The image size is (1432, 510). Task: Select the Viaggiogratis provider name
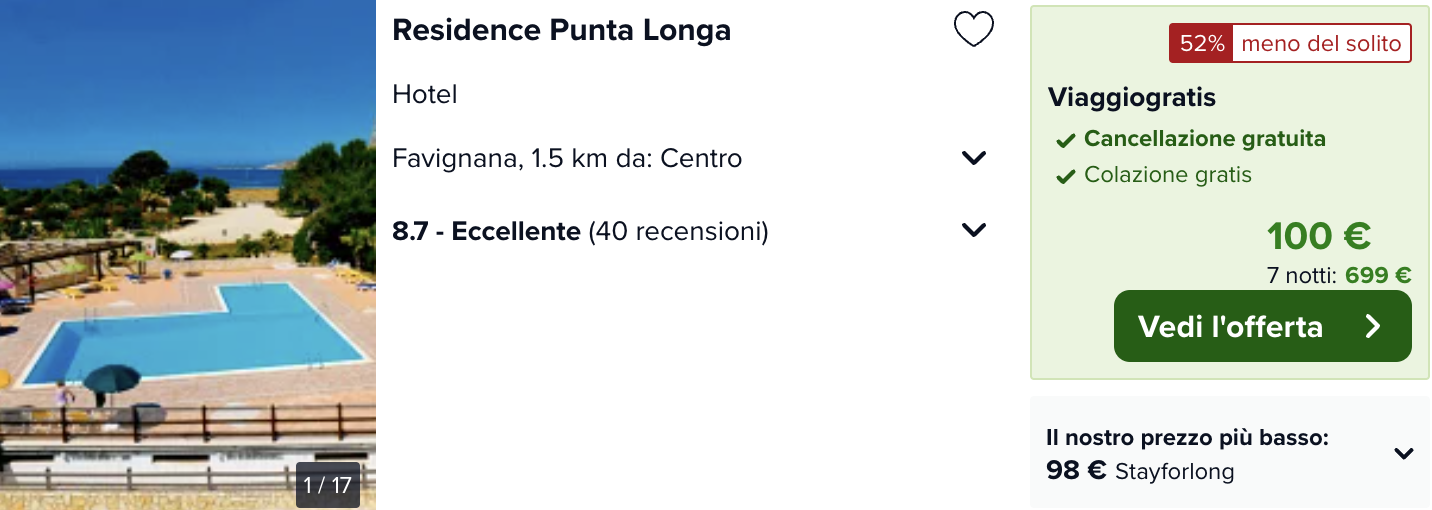[x=1132, y=98]
